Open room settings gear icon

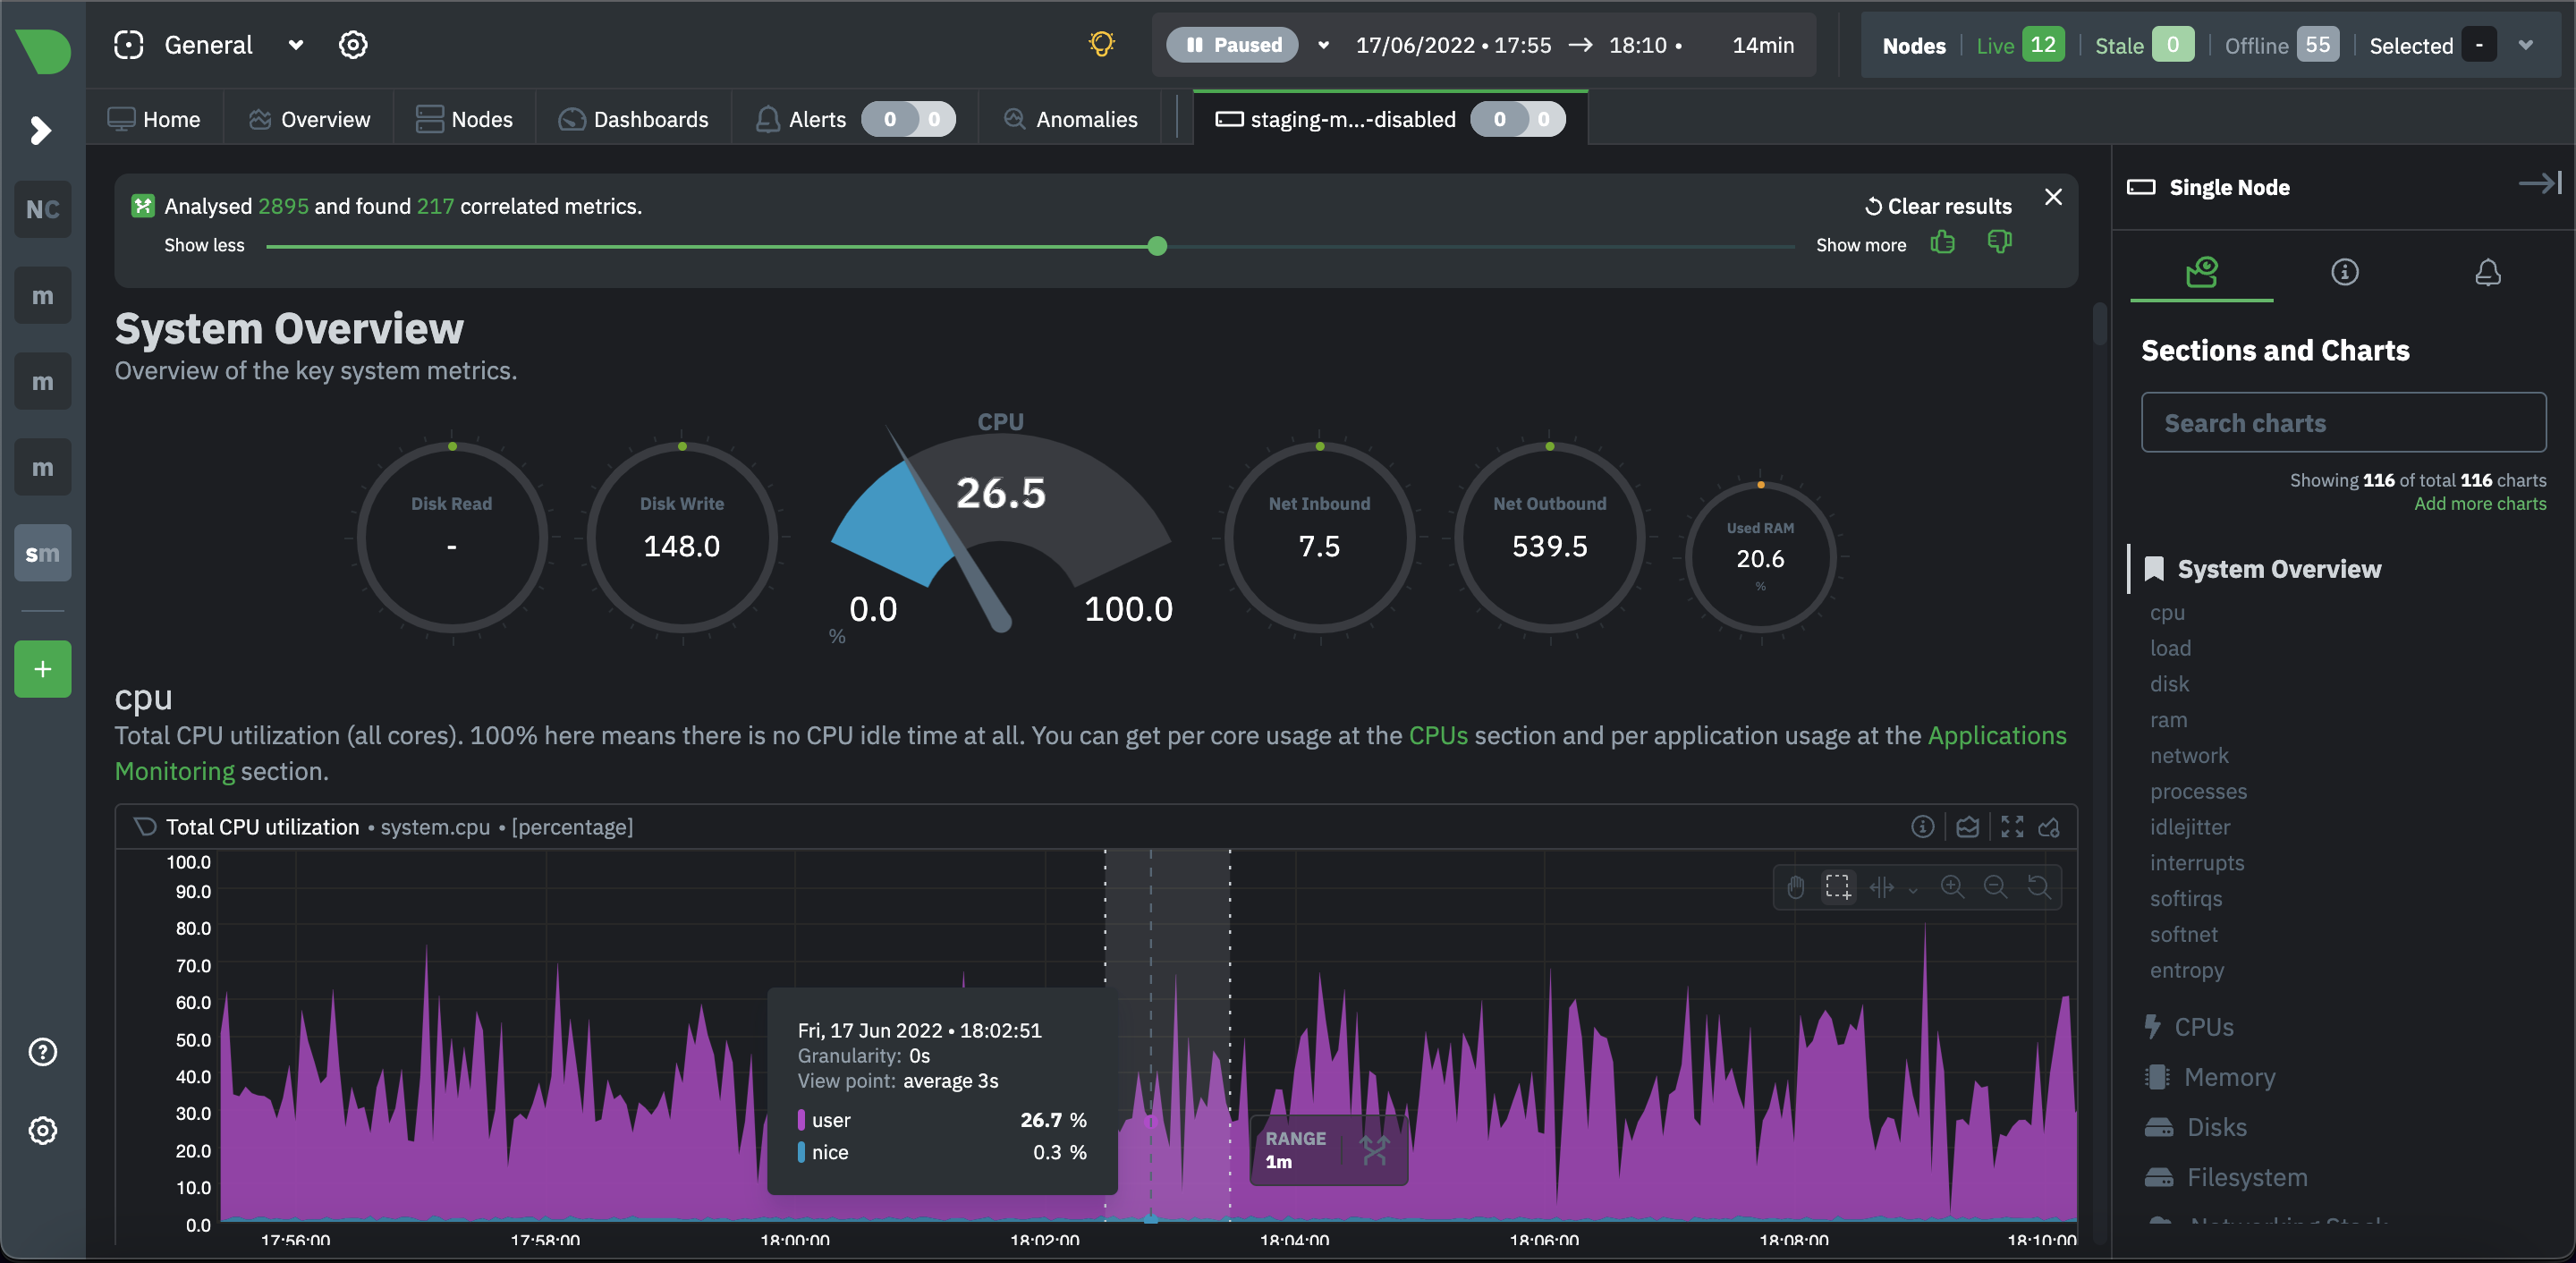point(353,45)
